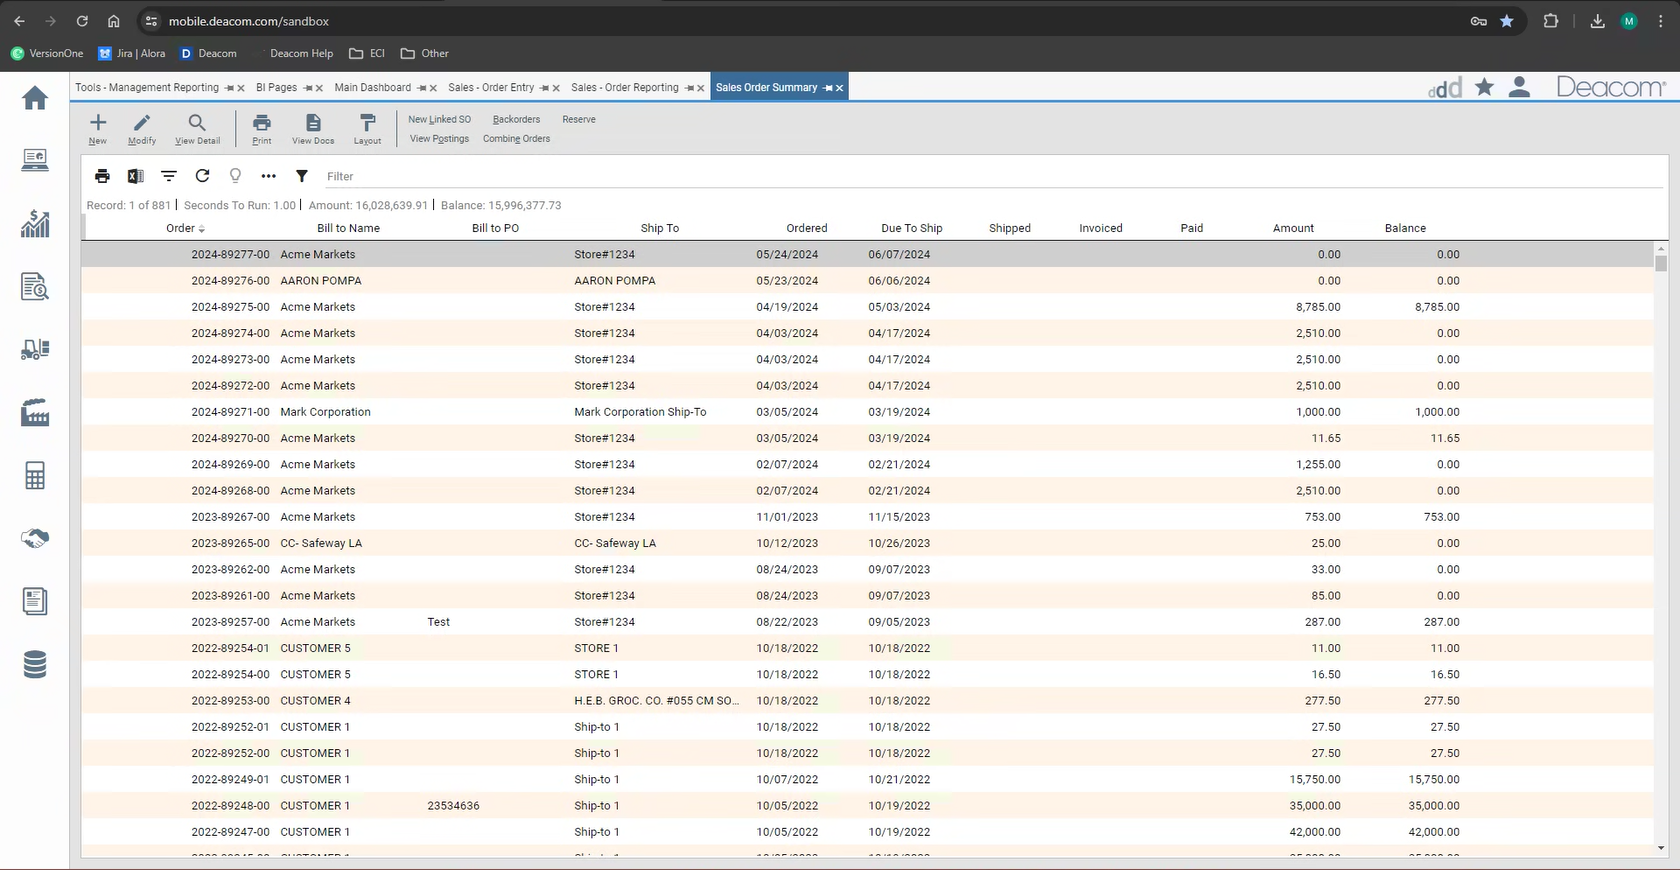The height and width of the screenshot is (870, 1680).
Task: Switch to the Main Dashboard tab
Action: coord(372,88)
